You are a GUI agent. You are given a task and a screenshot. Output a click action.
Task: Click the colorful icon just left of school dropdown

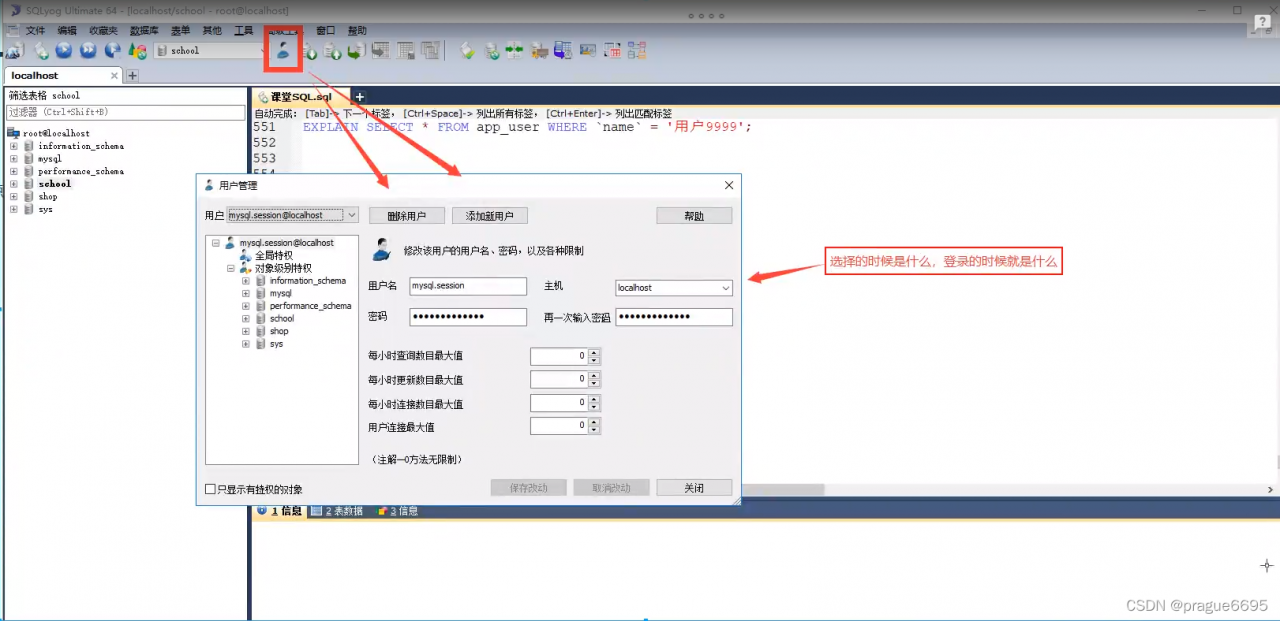[137, 50]
